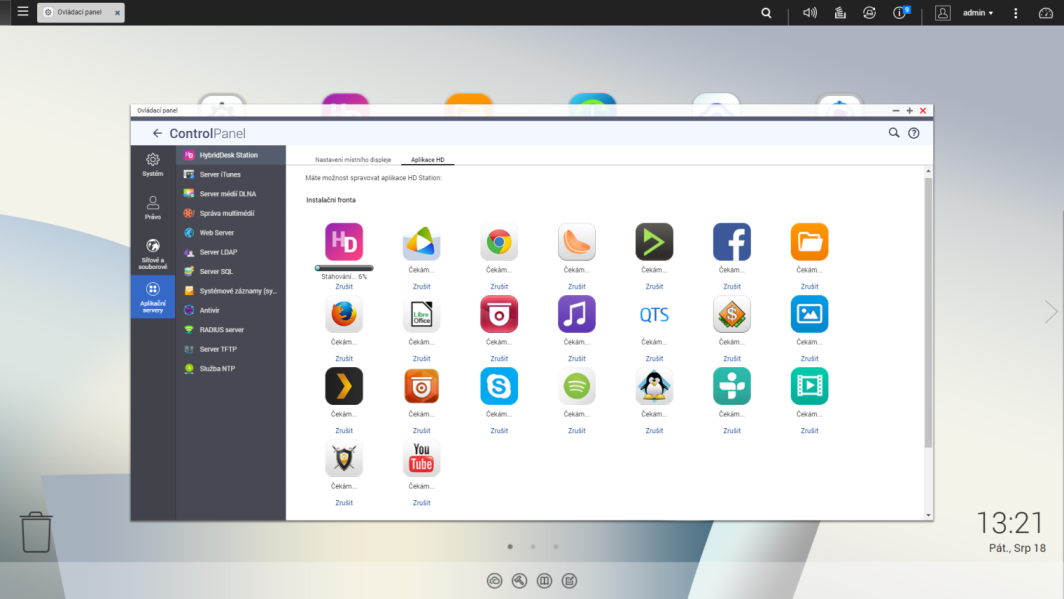The height and width of the screenshot is (599, 1064).
Task: Open Antivir entry
Action: point(231,310)
